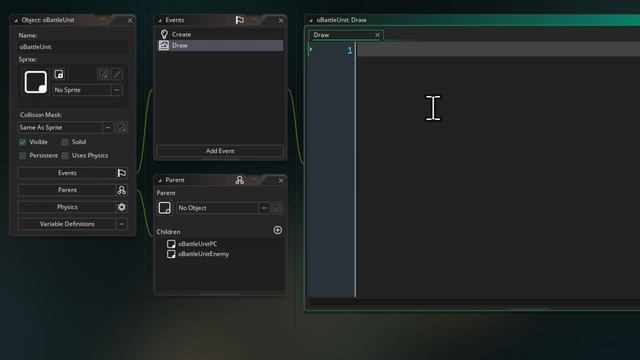This screenshot has height=360, width=640.
Task: Enable the Persistent checkbox
Action: tap(22, 156)
